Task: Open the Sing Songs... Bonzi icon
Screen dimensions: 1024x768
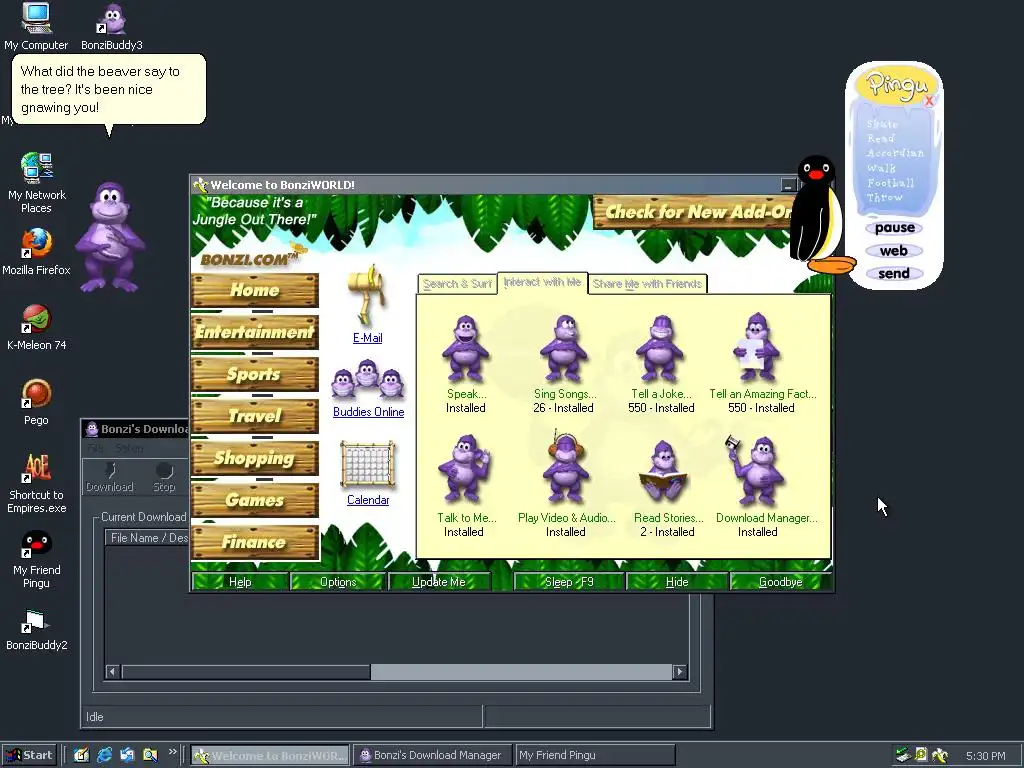Action: pyautogui.click(x=563, y=349)
